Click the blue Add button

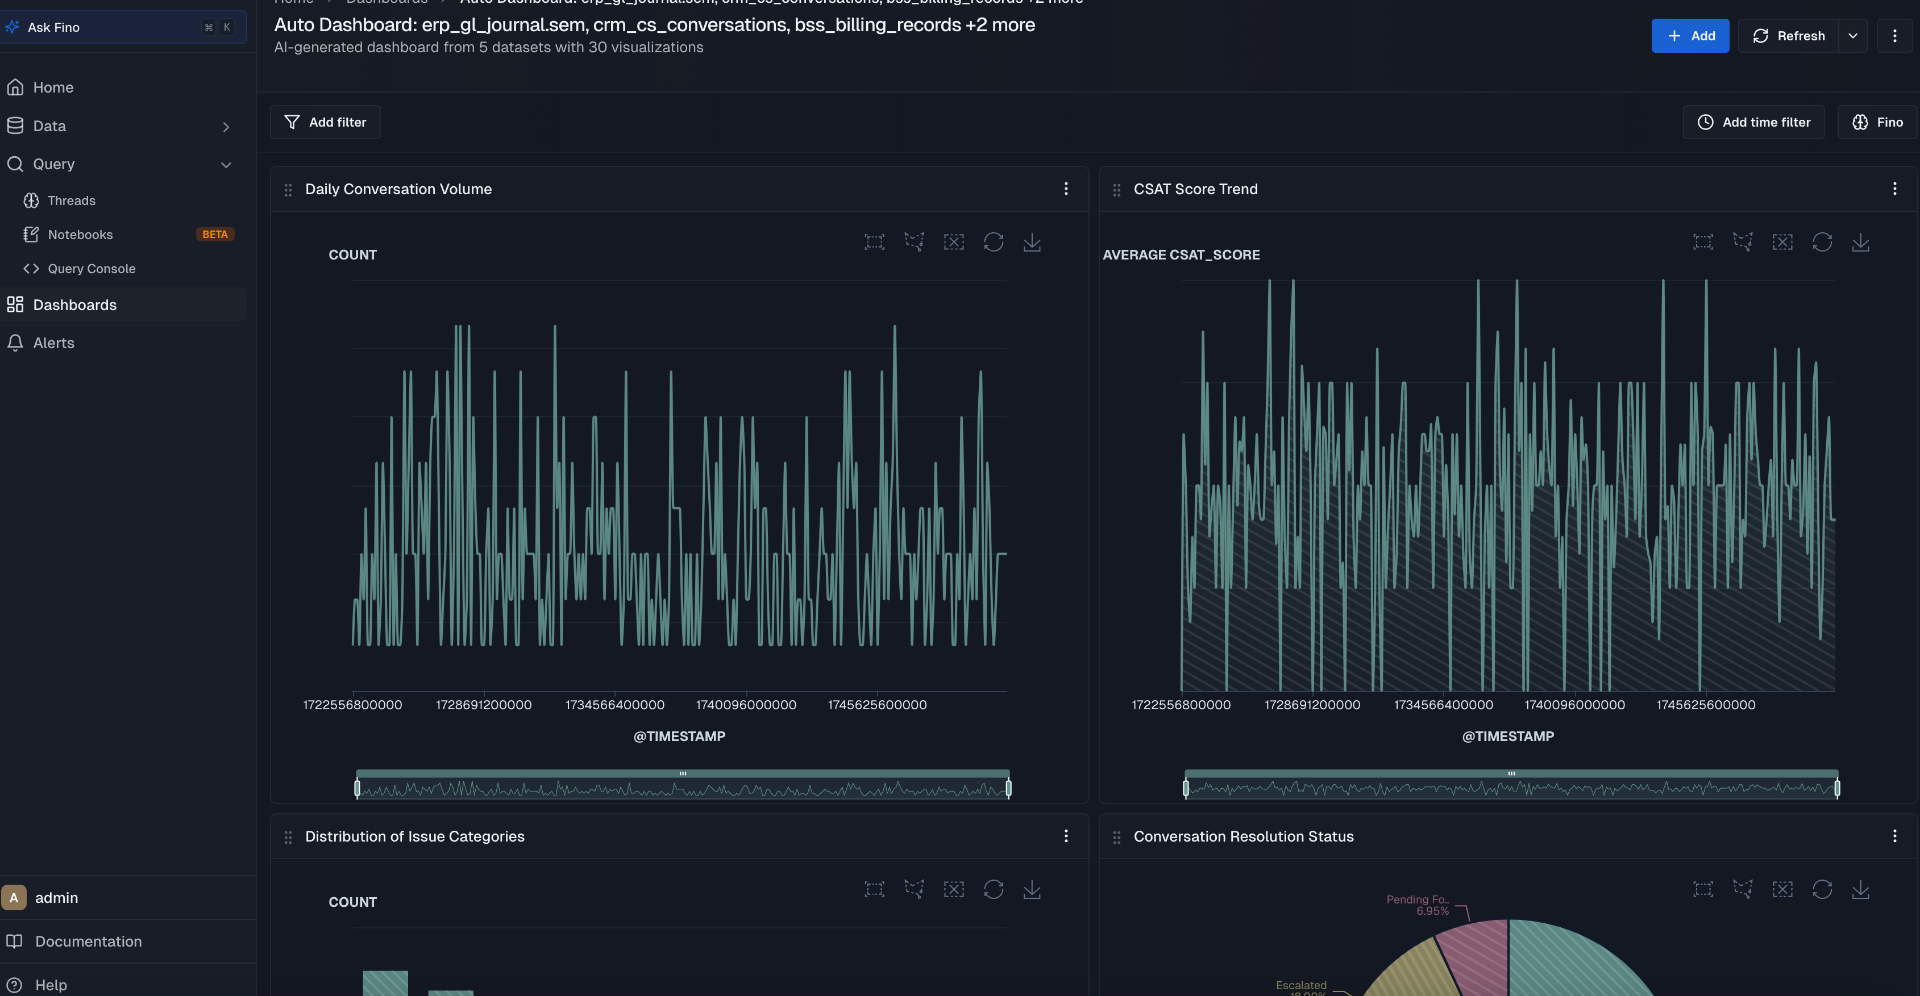pos(1690,36)
